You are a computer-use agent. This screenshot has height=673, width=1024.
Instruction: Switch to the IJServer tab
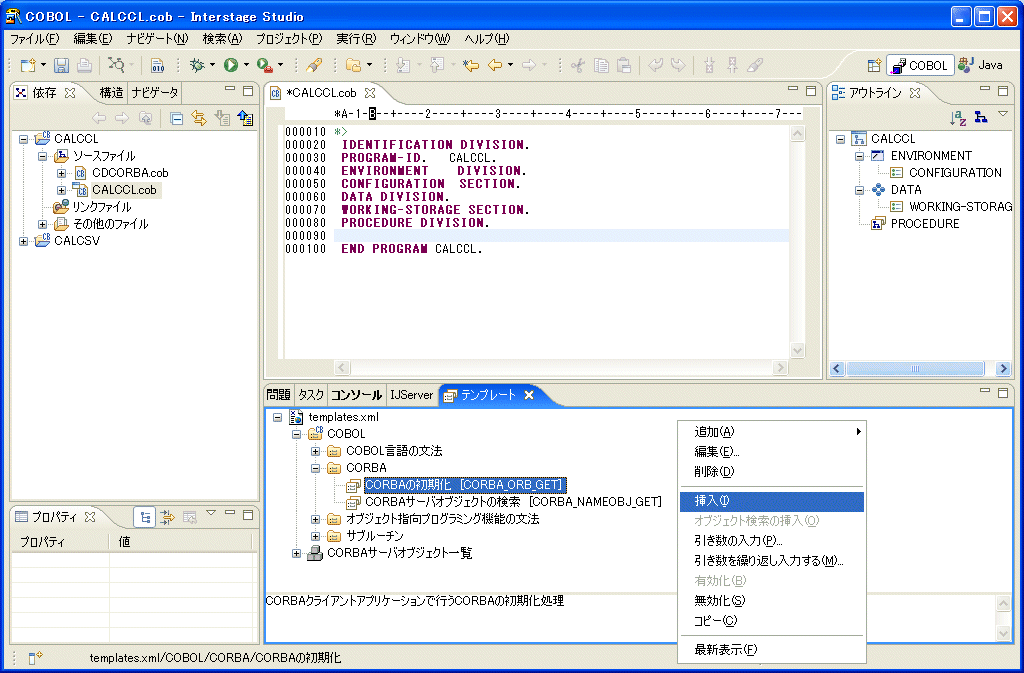tap(411, 395)
